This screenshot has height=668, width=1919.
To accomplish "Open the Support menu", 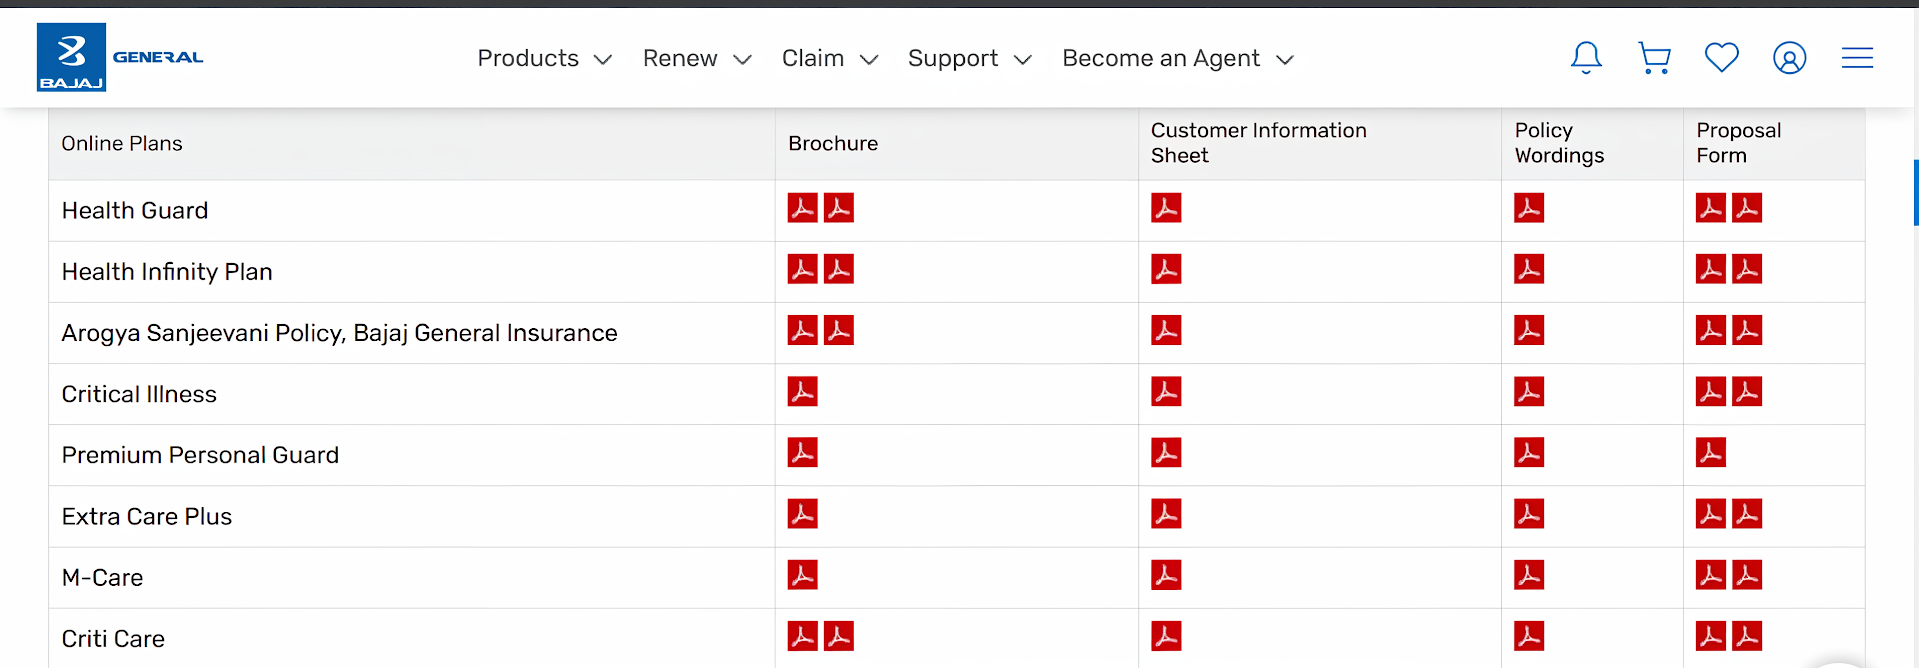I will click(969, 59).
